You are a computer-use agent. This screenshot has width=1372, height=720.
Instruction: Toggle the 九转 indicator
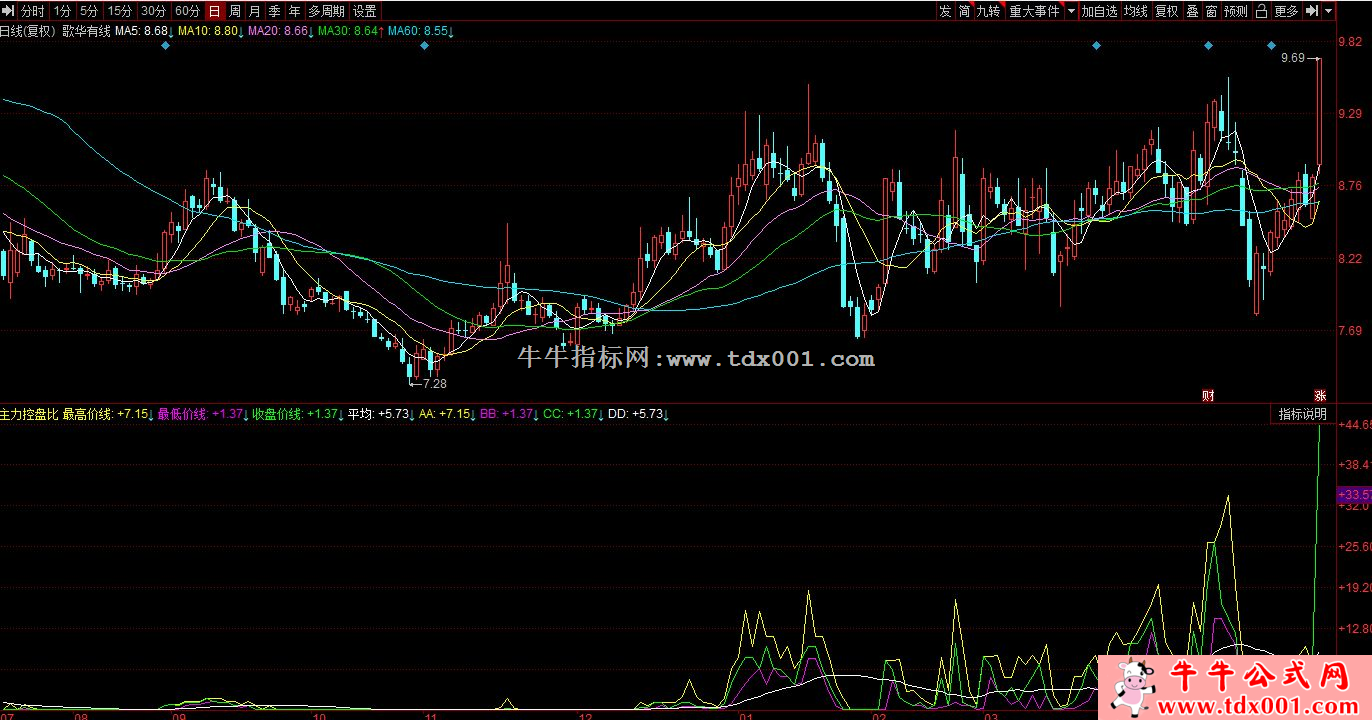pyautogui.click(x=988, y=11)
